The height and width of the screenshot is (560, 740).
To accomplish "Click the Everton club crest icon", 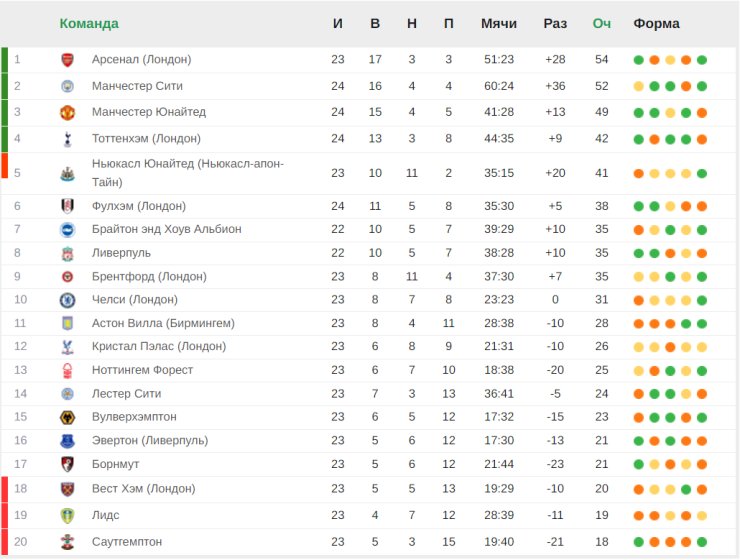I will pos(67,441).
